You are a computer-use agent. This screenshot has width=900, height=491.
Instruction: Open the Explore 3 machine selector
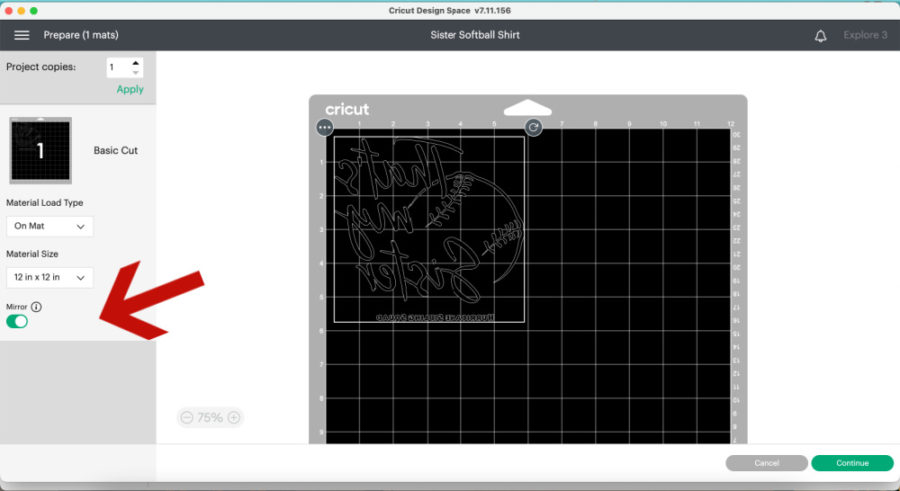pos(865,35)
